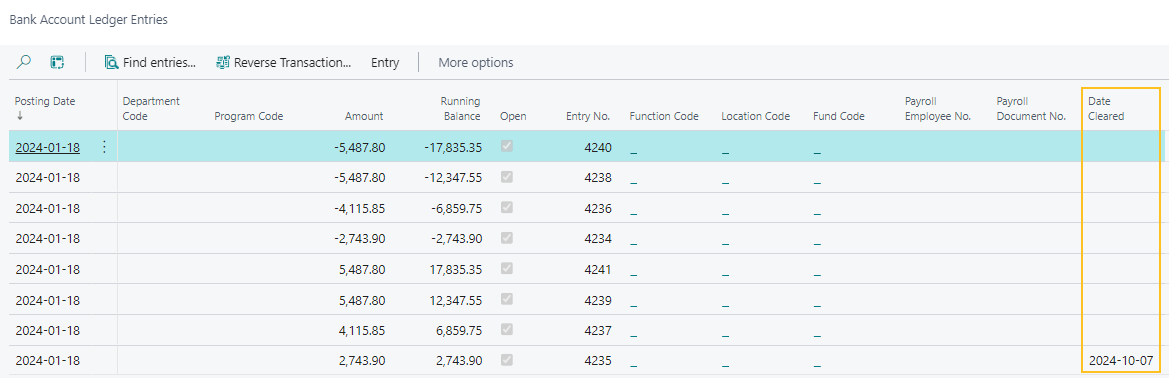Toggle Open checkbox for entry 4239
This screenshot has width=1169, height=378.
click(507, 299)
